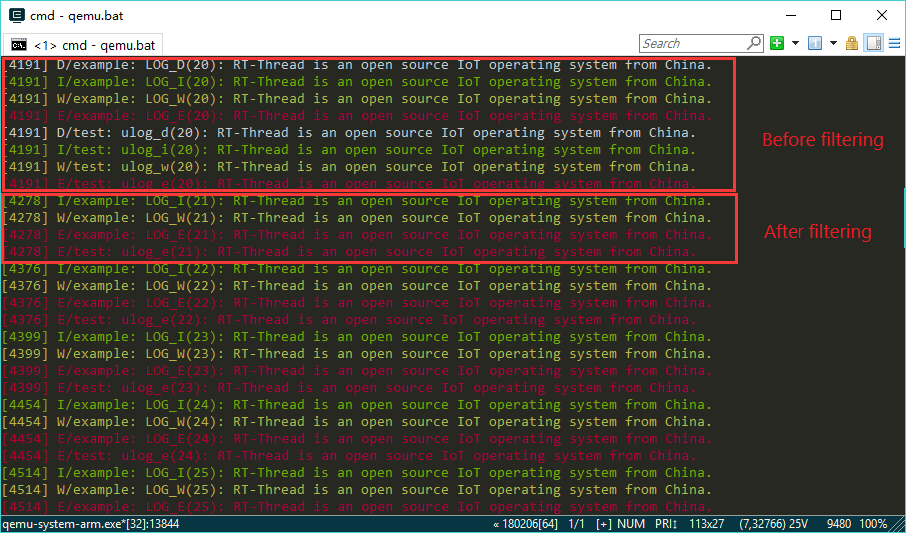Click the padlock icon in the toolbar

pos(852,43)
